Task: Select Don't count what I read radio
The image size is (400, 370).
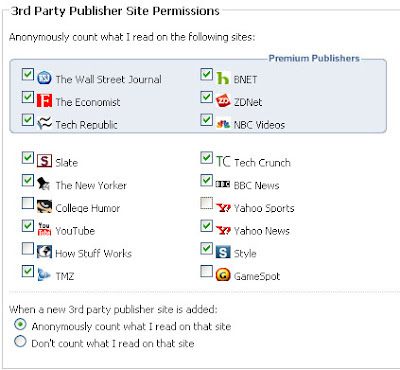Action: (x=20, y=341)
